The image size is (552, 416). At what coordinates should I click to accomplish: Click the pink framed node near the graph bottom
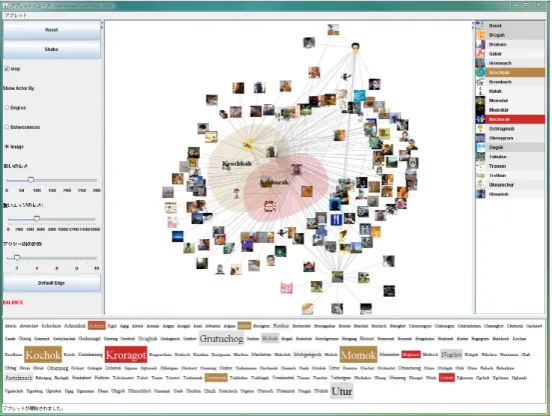pyautogui.click(x=286, y=288)
